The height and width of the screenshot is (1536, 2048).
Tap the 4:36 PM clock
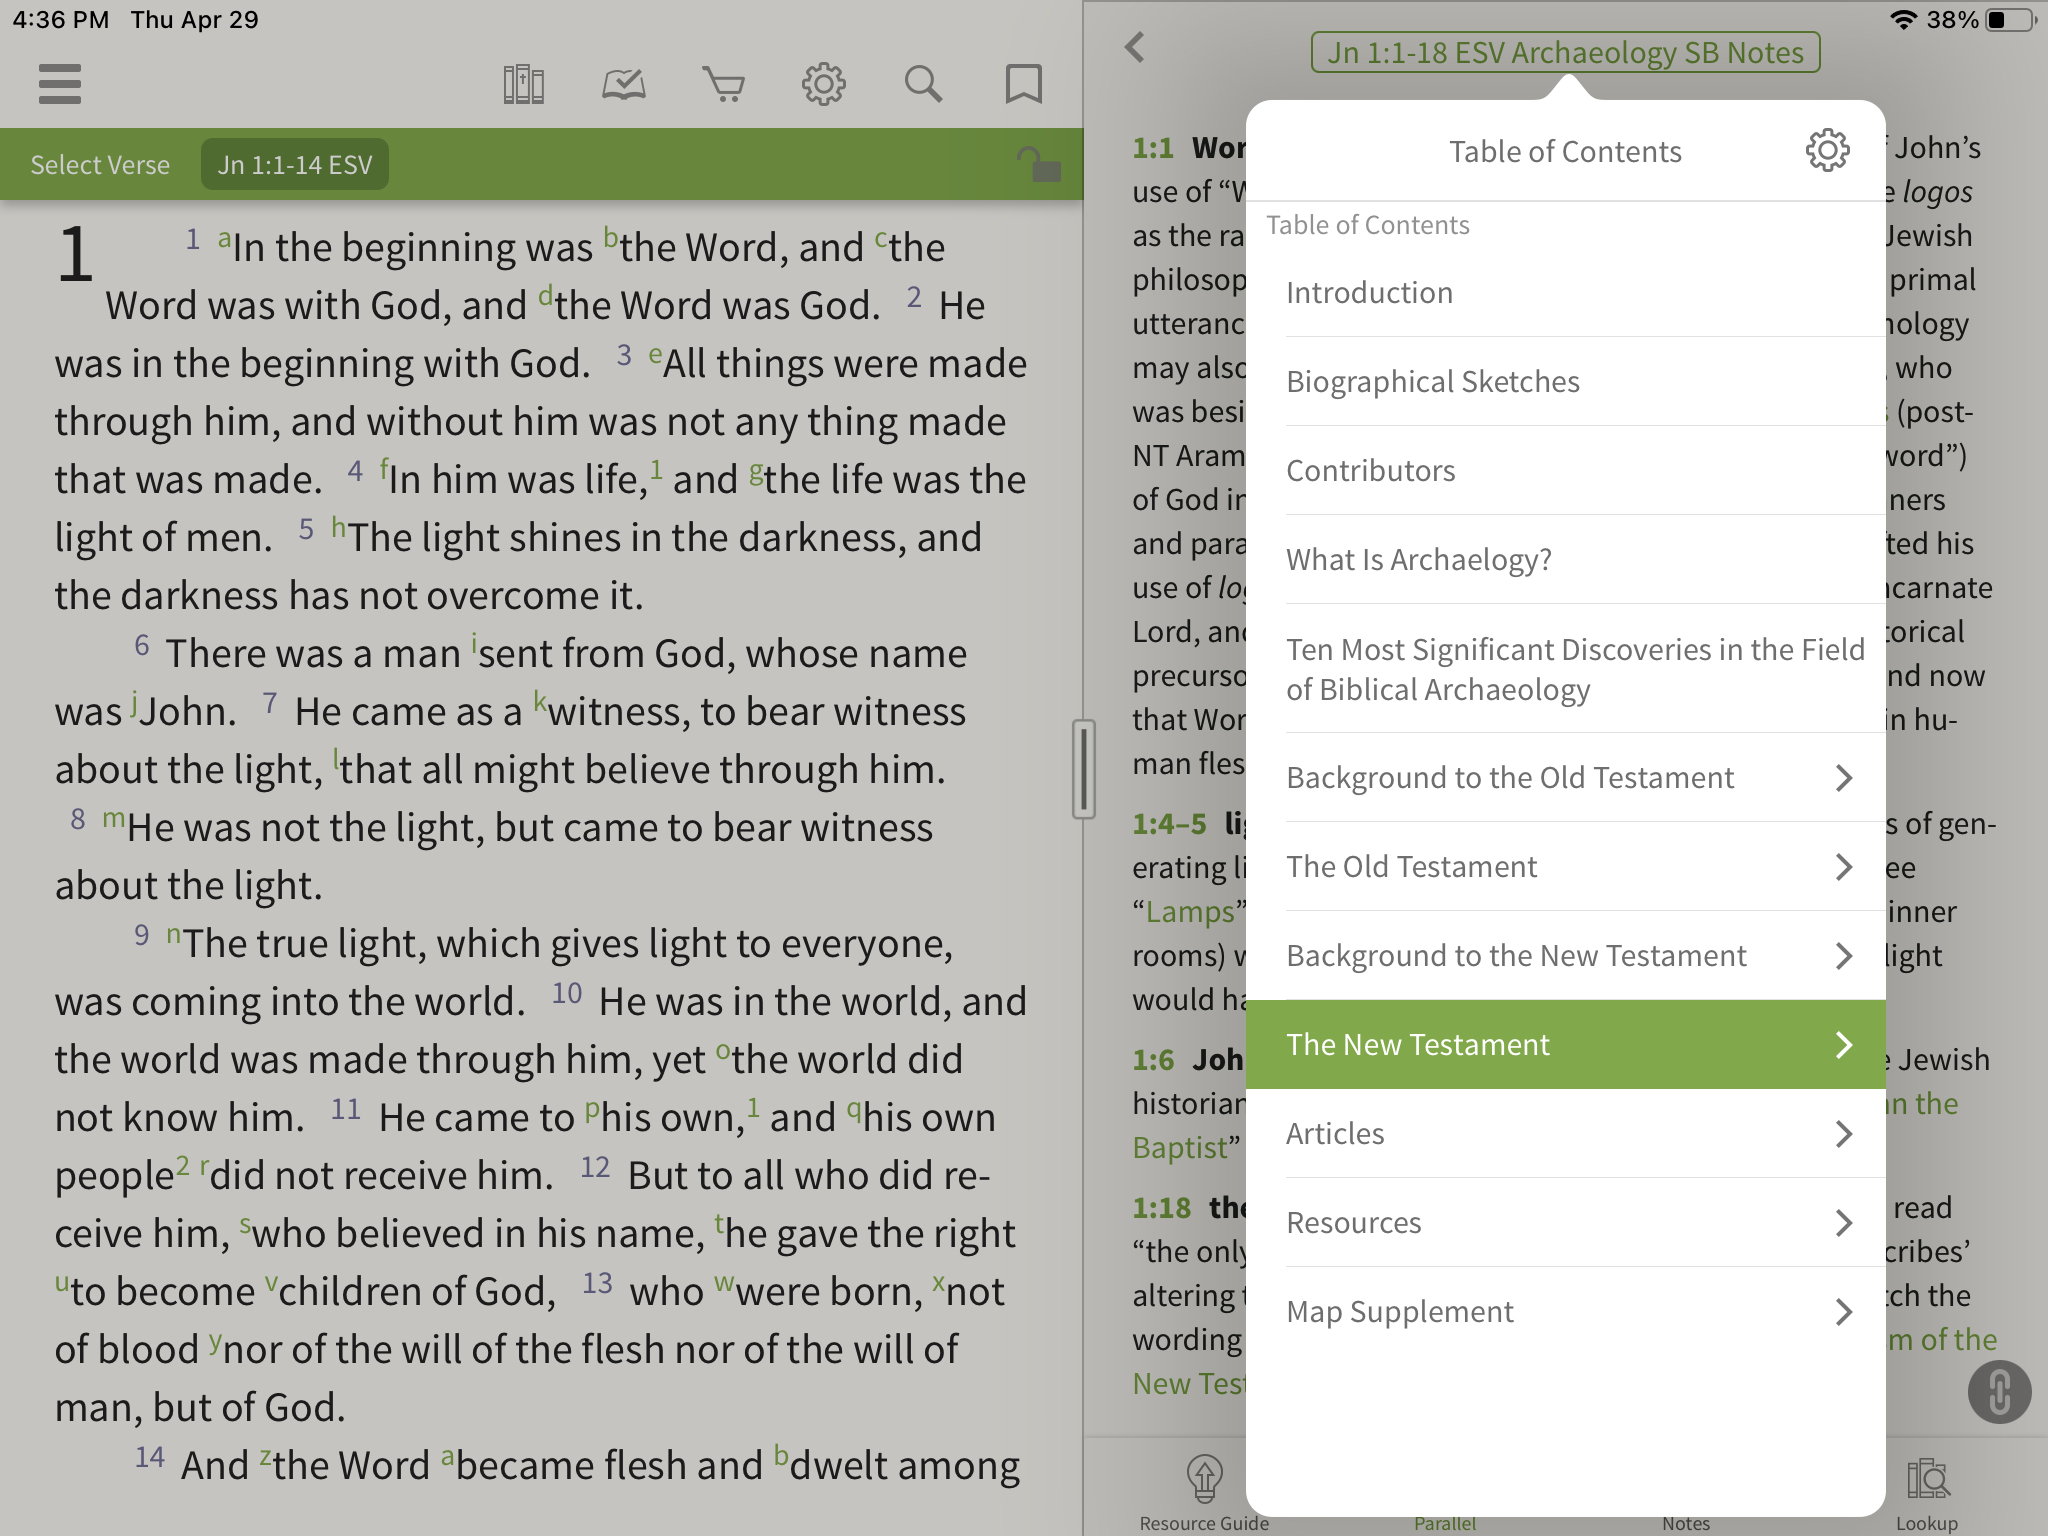click(60, 19)
